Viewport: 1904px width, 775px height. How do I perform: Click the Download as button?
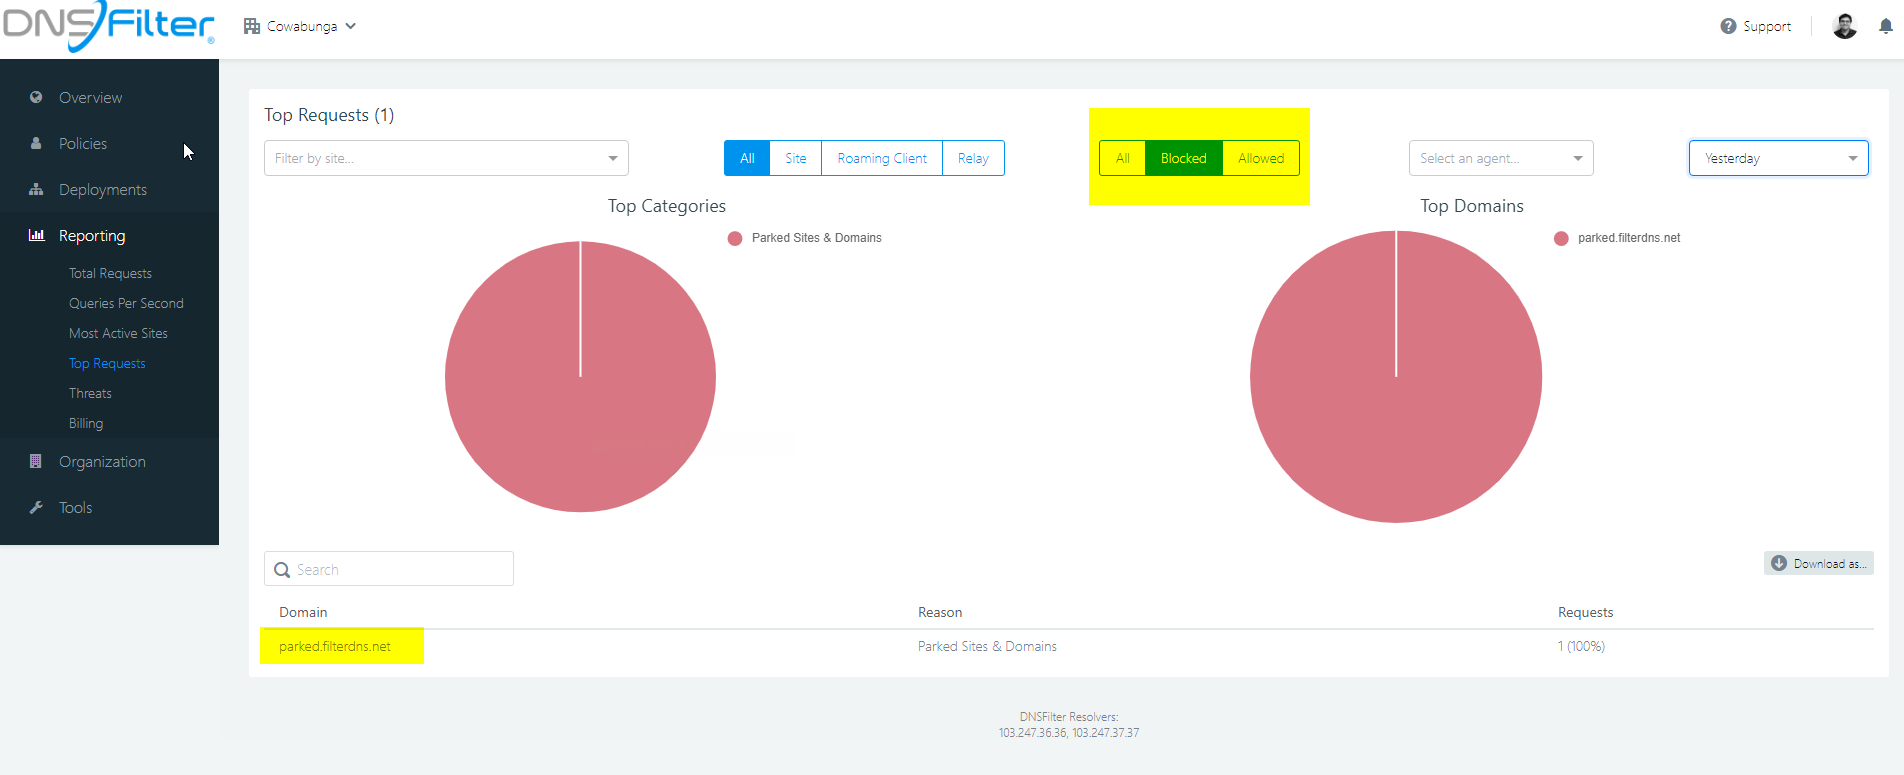(1819, 563)
